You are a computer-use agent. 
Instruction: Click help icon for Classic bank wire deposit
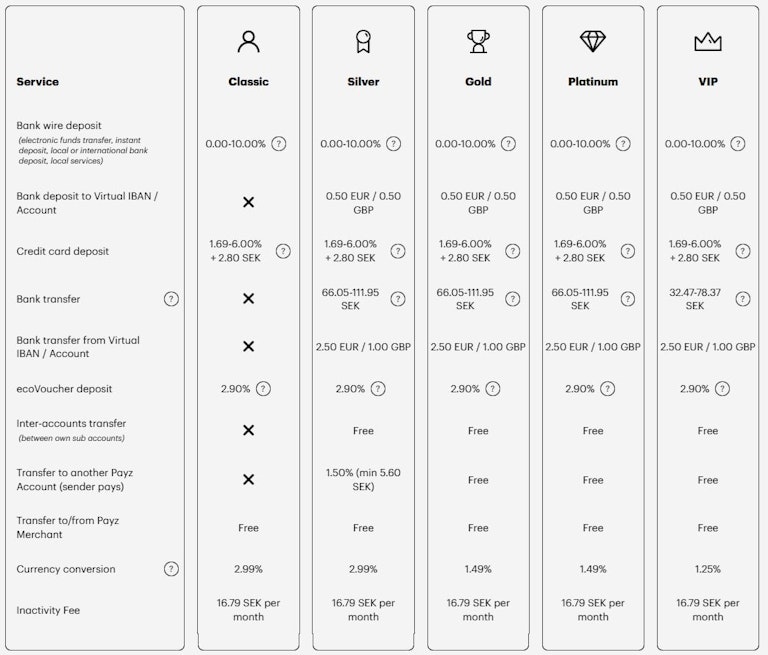279,144
